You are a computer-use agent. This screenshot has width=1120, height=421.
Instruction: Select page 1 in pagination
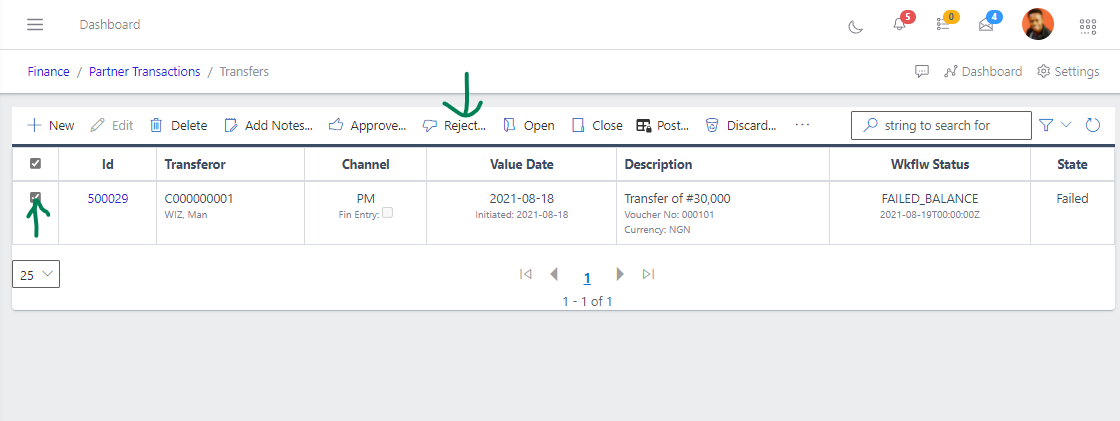click(587, 279)
